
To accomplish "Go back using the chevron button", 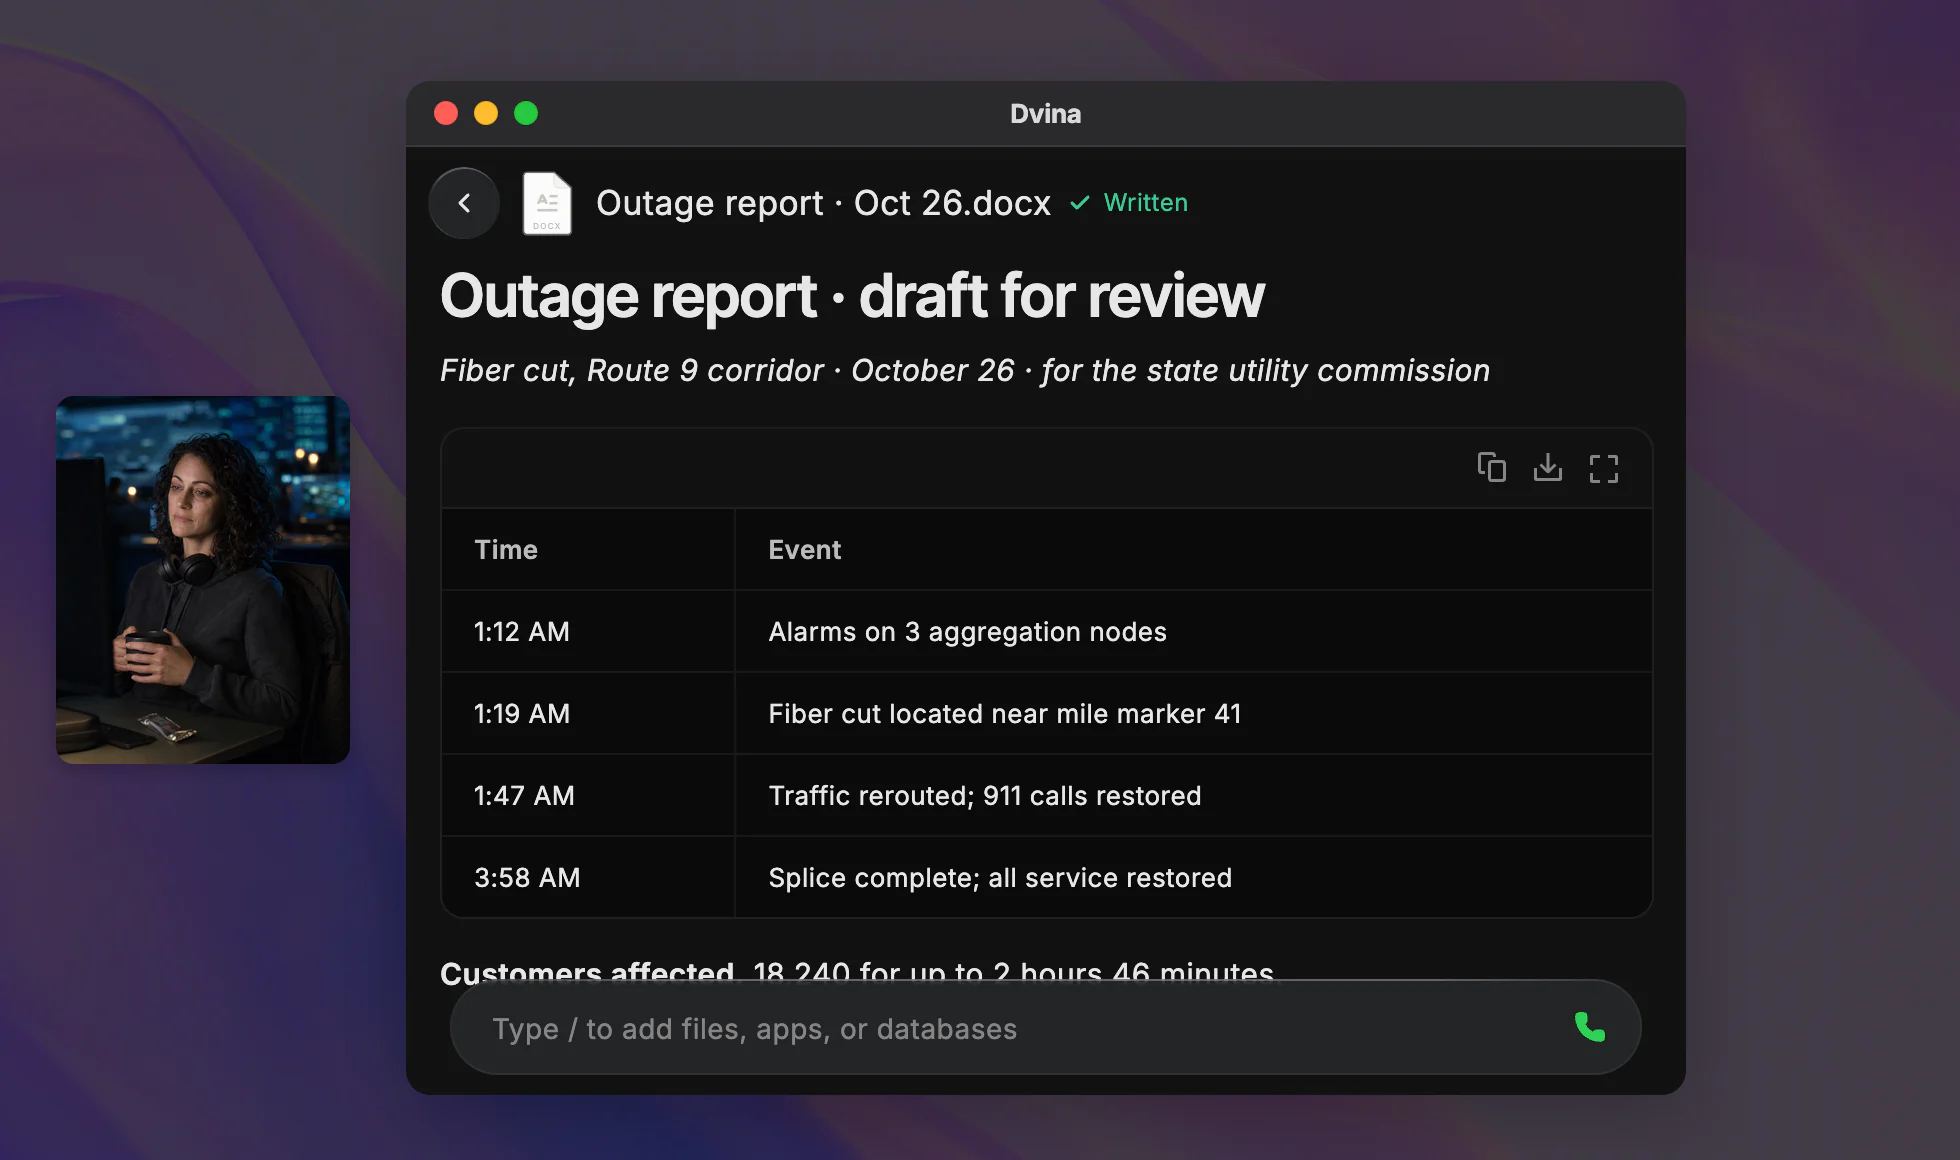I will (464, 203).
